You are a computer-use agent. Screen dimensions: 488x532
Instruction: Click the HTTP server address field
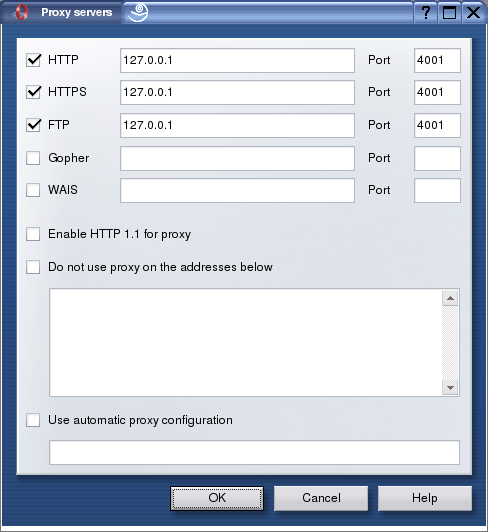[x=237, y=60]
